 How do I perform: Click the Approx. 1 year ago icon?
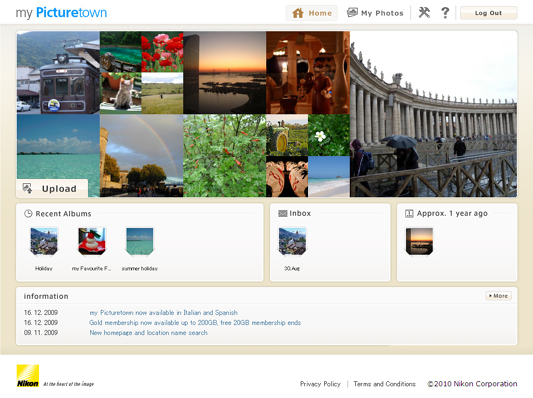409,213
